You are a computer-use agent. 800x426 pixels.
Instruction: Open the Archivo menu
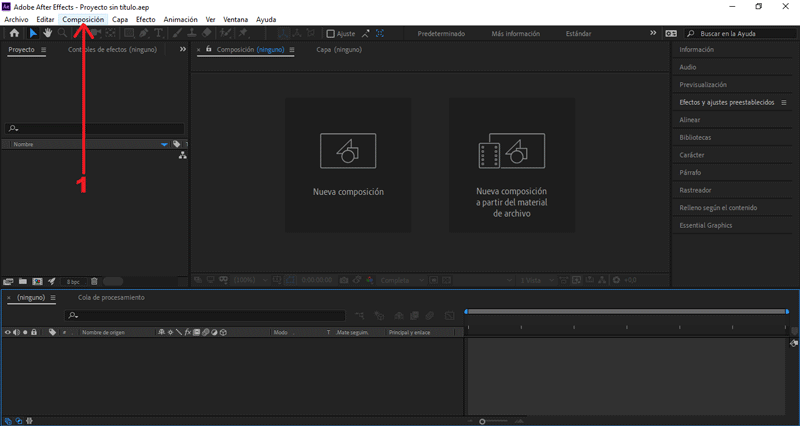click(x=16, y=19)
